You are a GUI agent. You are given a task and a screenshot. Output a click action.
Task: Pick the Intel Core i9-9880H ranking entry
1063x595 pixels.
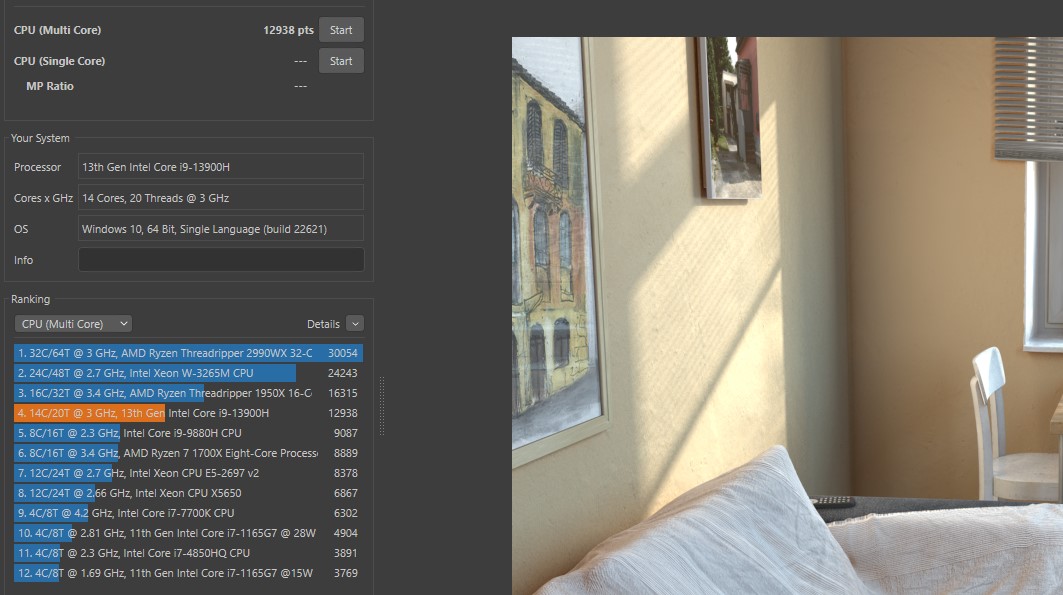[x=188, y=433]
